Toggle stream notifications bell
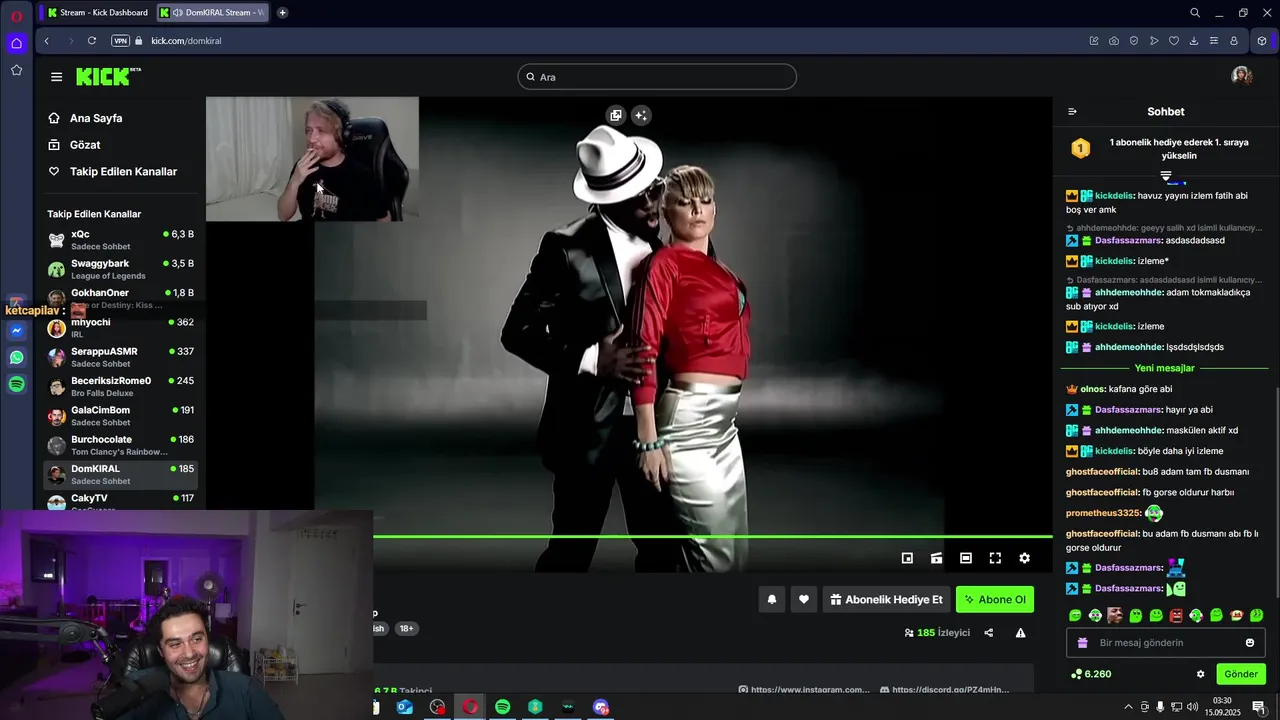Viewport: 1280px width, 720px height. pos(772,600)
